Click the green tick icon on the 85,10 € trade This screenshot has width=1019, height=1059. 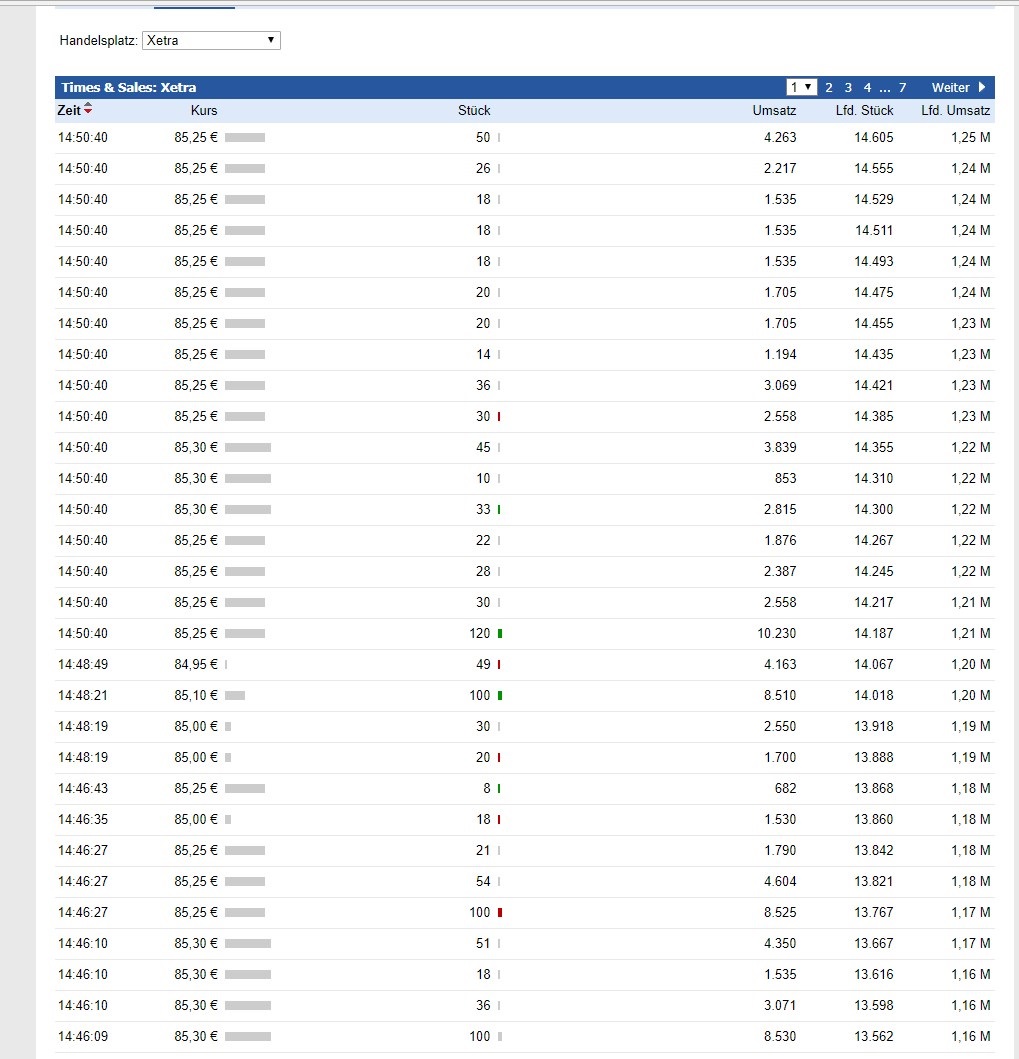pyautogui.click(x=498, y=695)
